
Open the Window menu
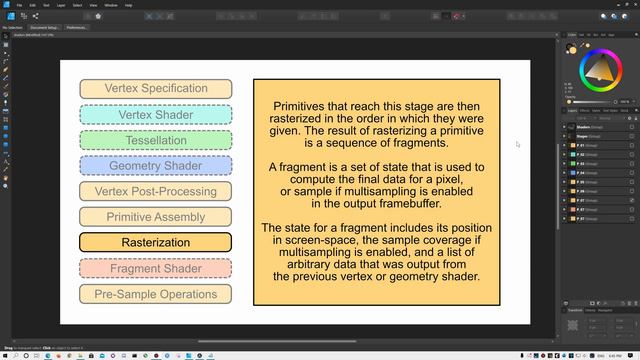coord(111,5)
